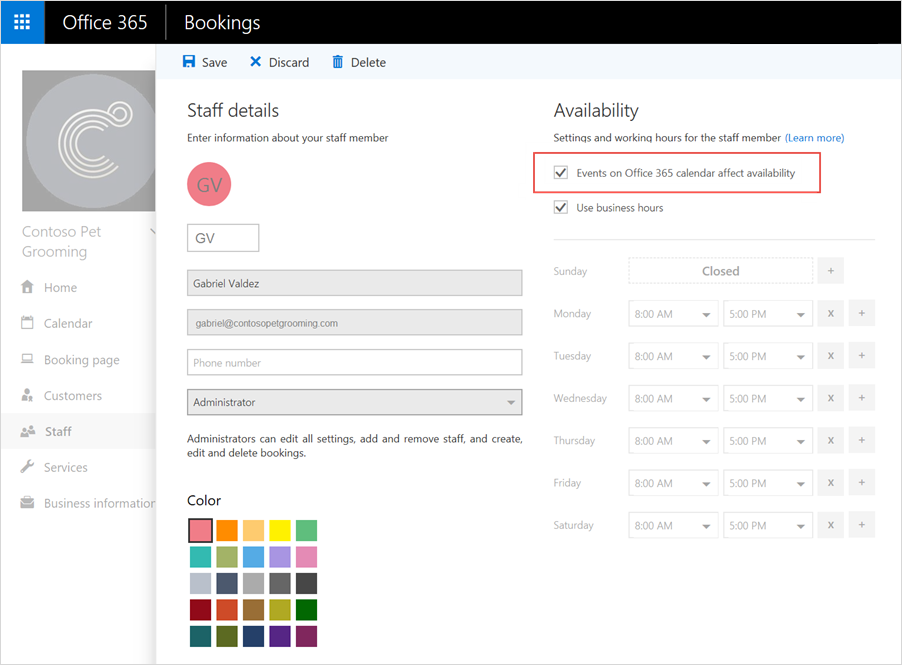
Task: Click the Save disk icon
Action: 189,62
